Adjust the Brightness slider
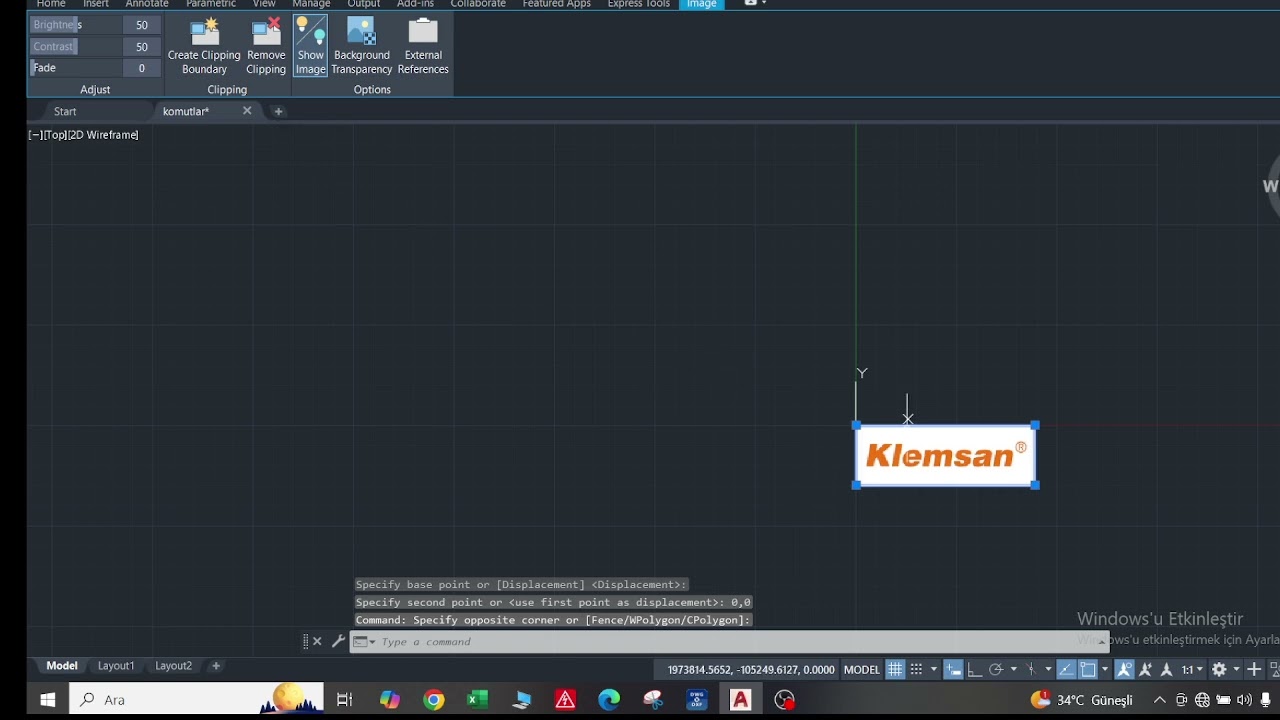Viewport: 1280px width, 720px height. tap(75, 25)
